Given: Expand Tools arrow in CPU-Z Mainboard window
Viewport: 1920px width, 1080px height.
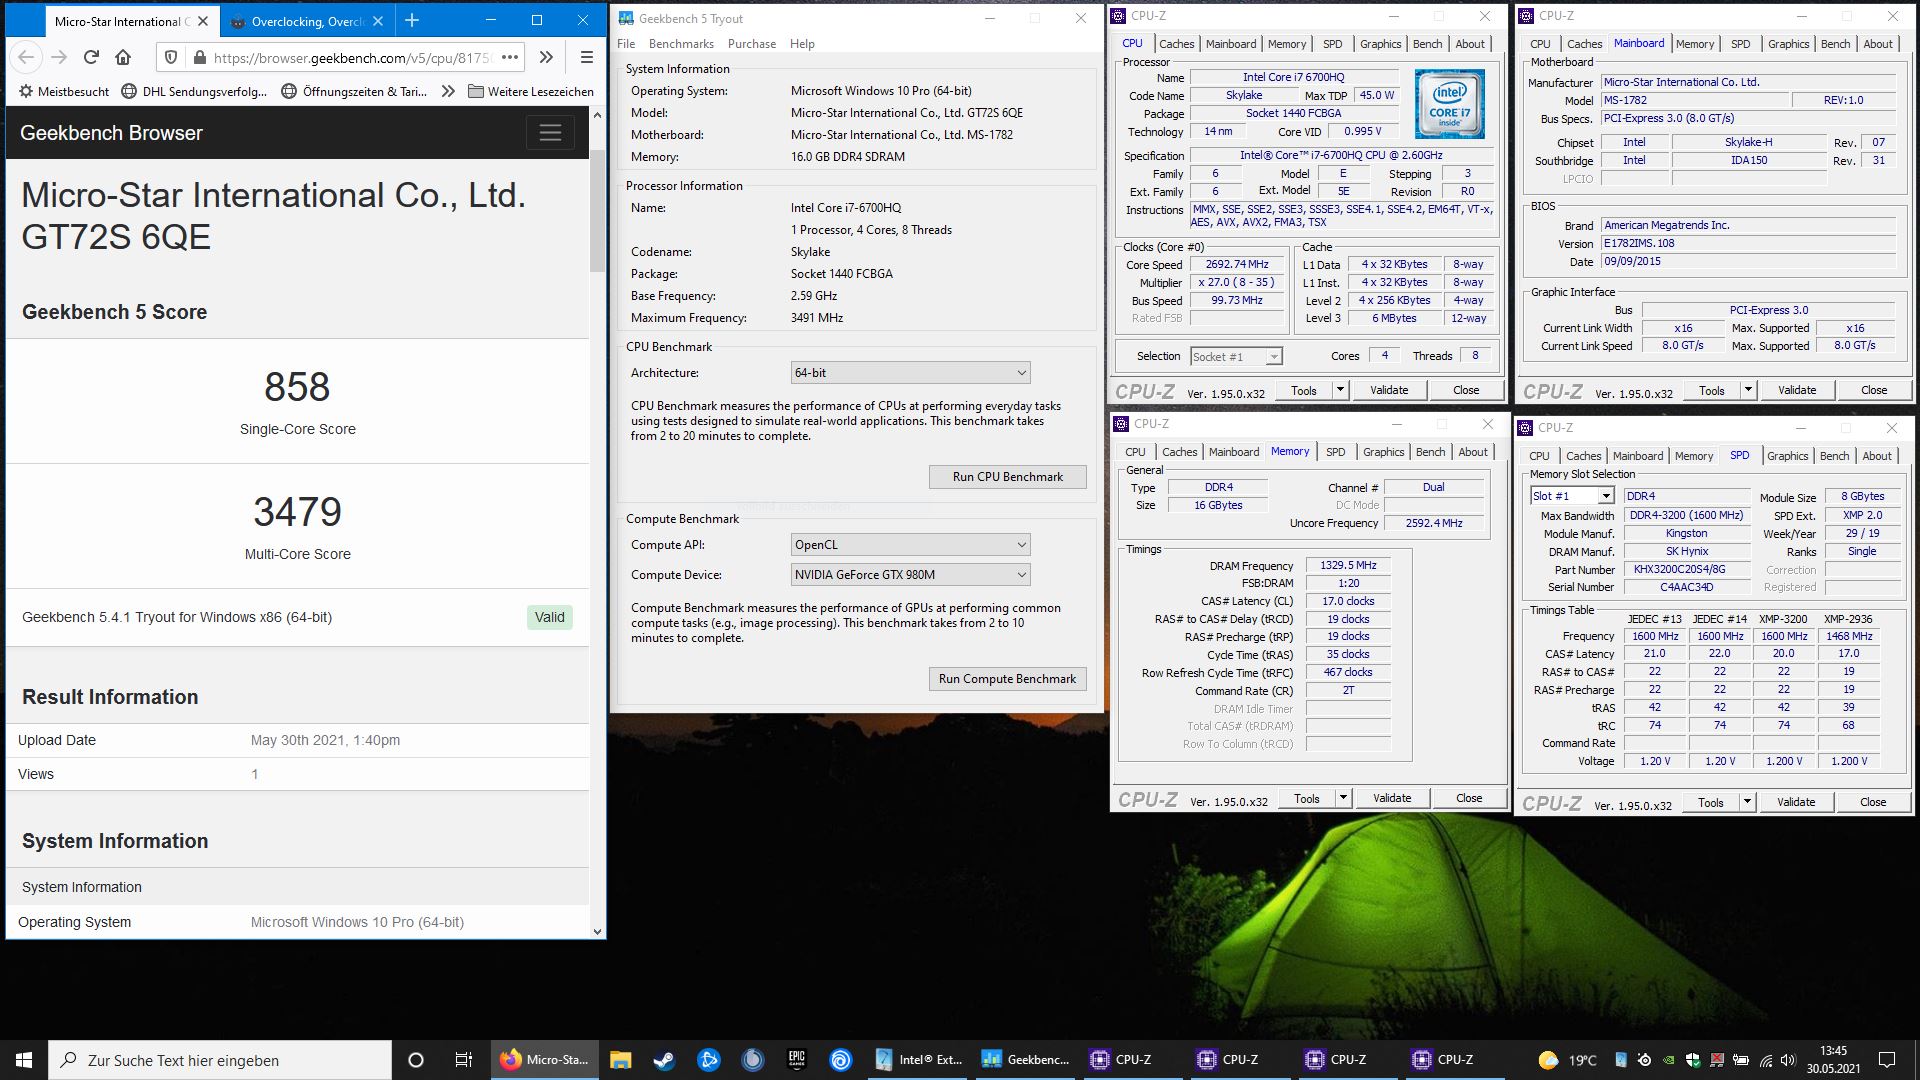Looking at the screenshot, I should pyautogui.click(x=1748, y=390).
